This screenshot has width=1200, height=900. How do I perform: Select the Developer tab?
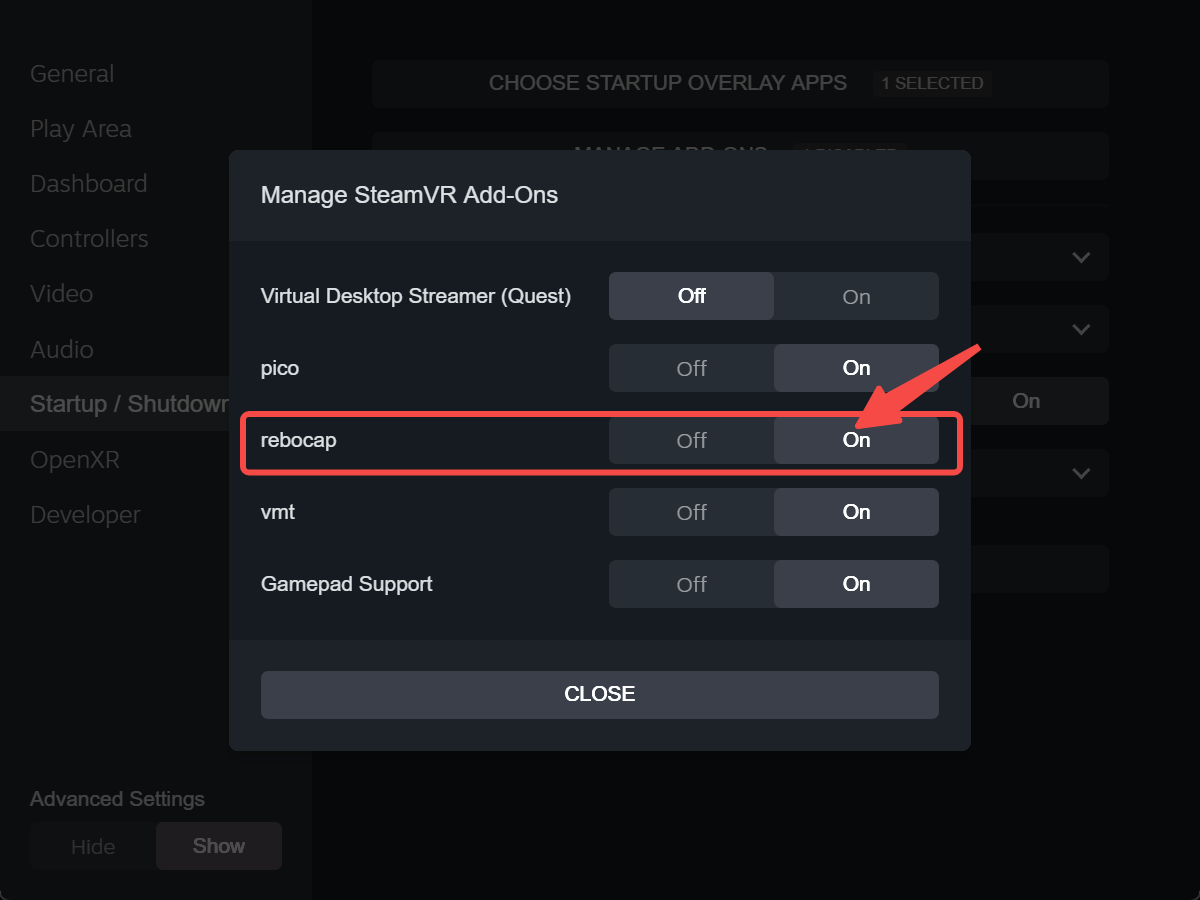pyautogui.click(x=85, y=515)
